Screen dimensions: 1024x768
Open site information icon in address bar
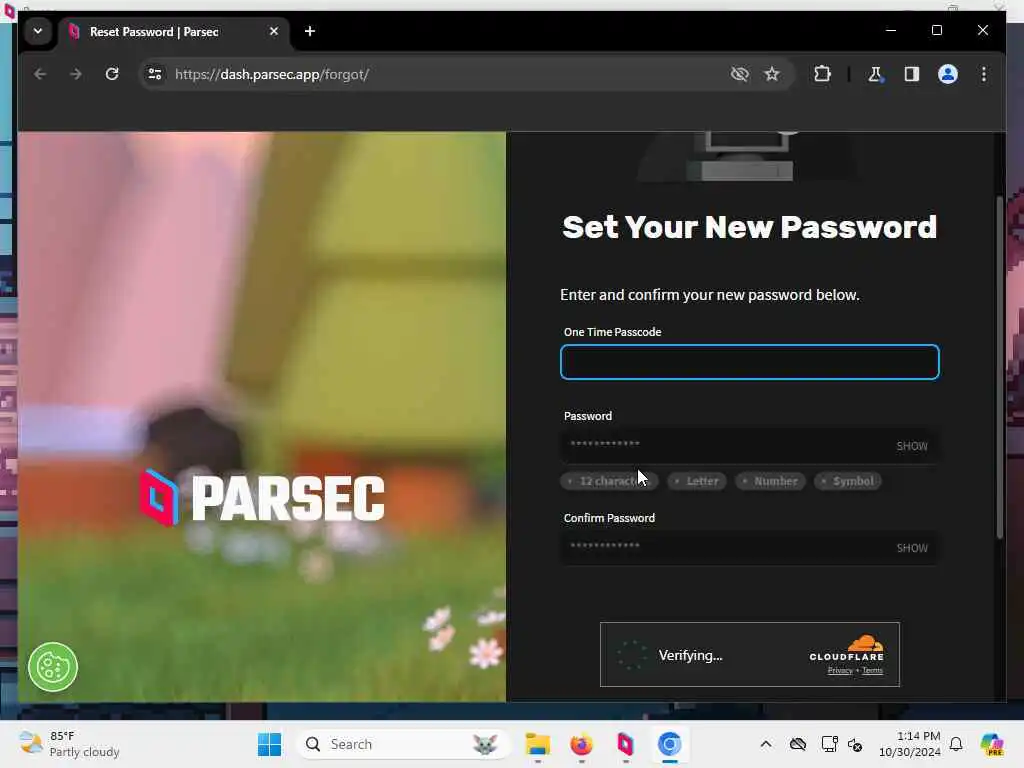tap(155, 74)
